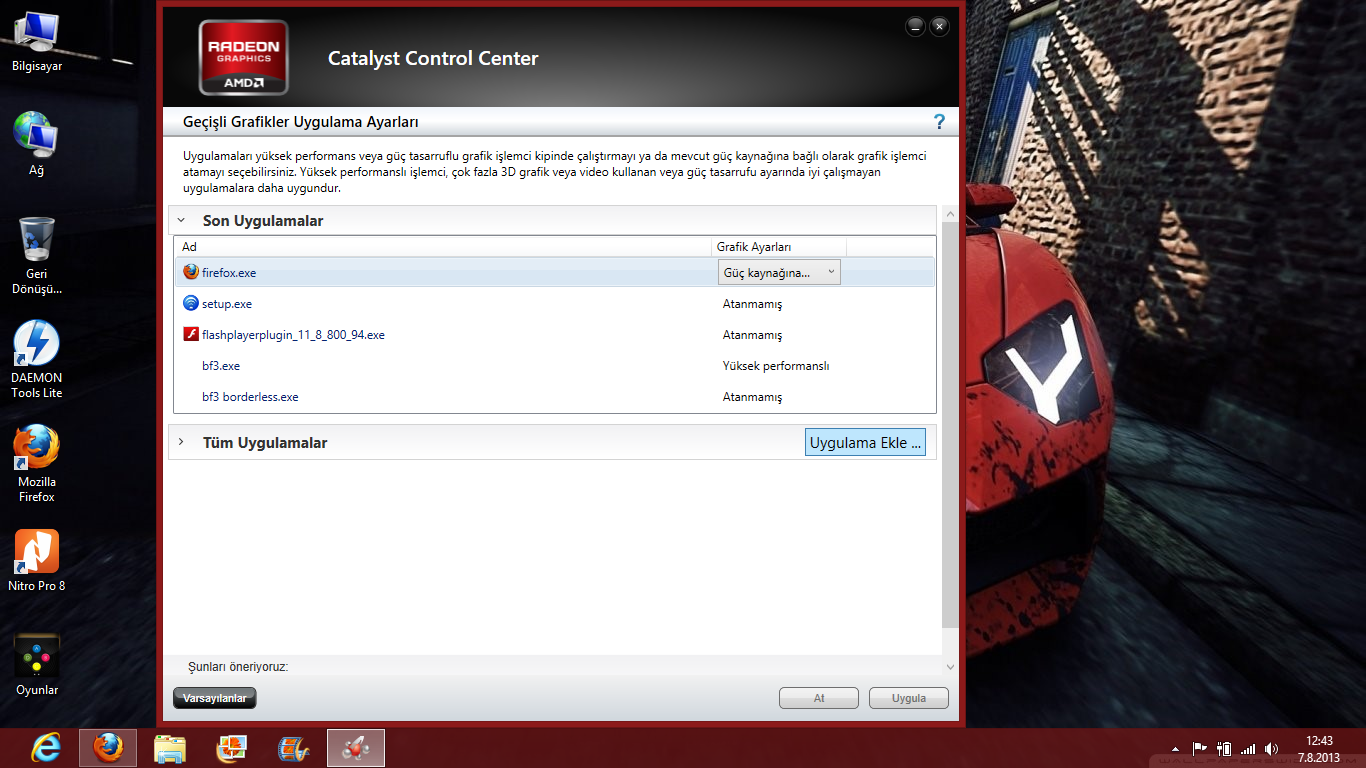1366x768 pixels.
Task: Select the setup.exe row
Action: 554,303
